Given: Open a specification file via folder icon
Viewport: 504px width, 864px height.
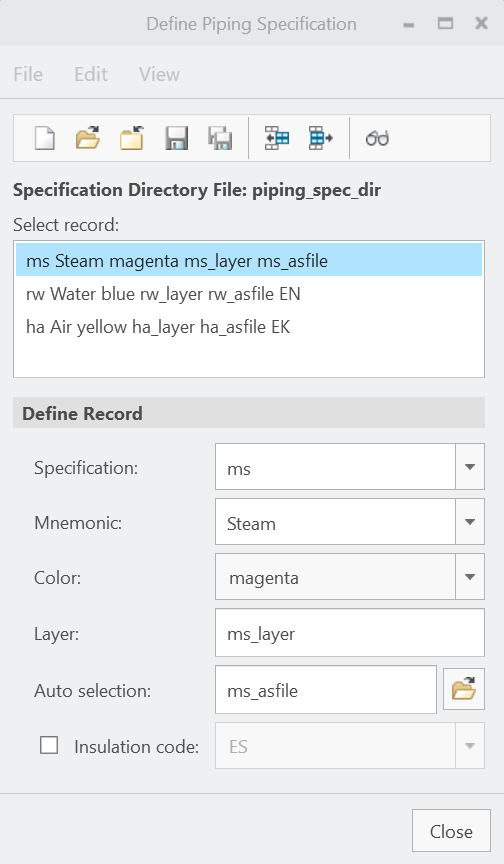Looking at the screenshot, I should (88, 138).
